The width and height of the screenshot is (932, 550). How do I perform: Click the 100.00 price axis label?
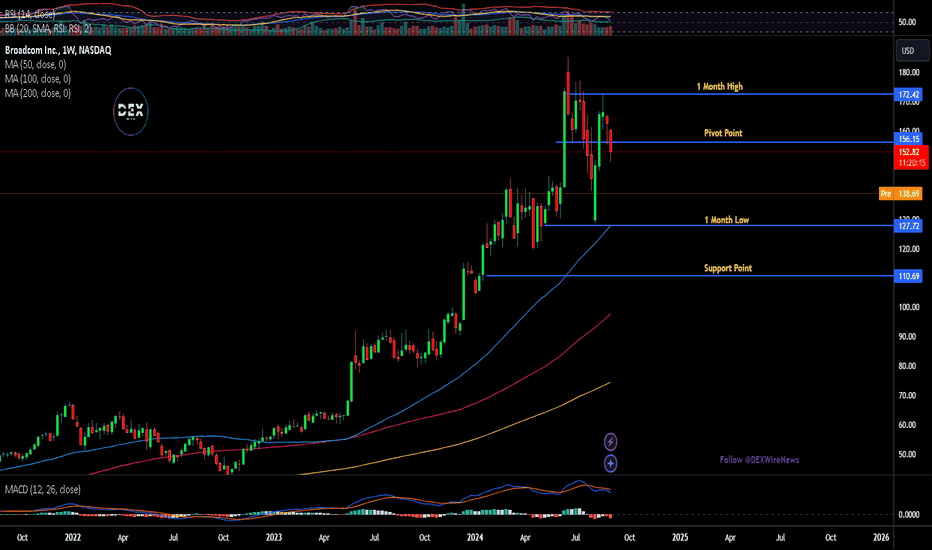coord(909,307)
